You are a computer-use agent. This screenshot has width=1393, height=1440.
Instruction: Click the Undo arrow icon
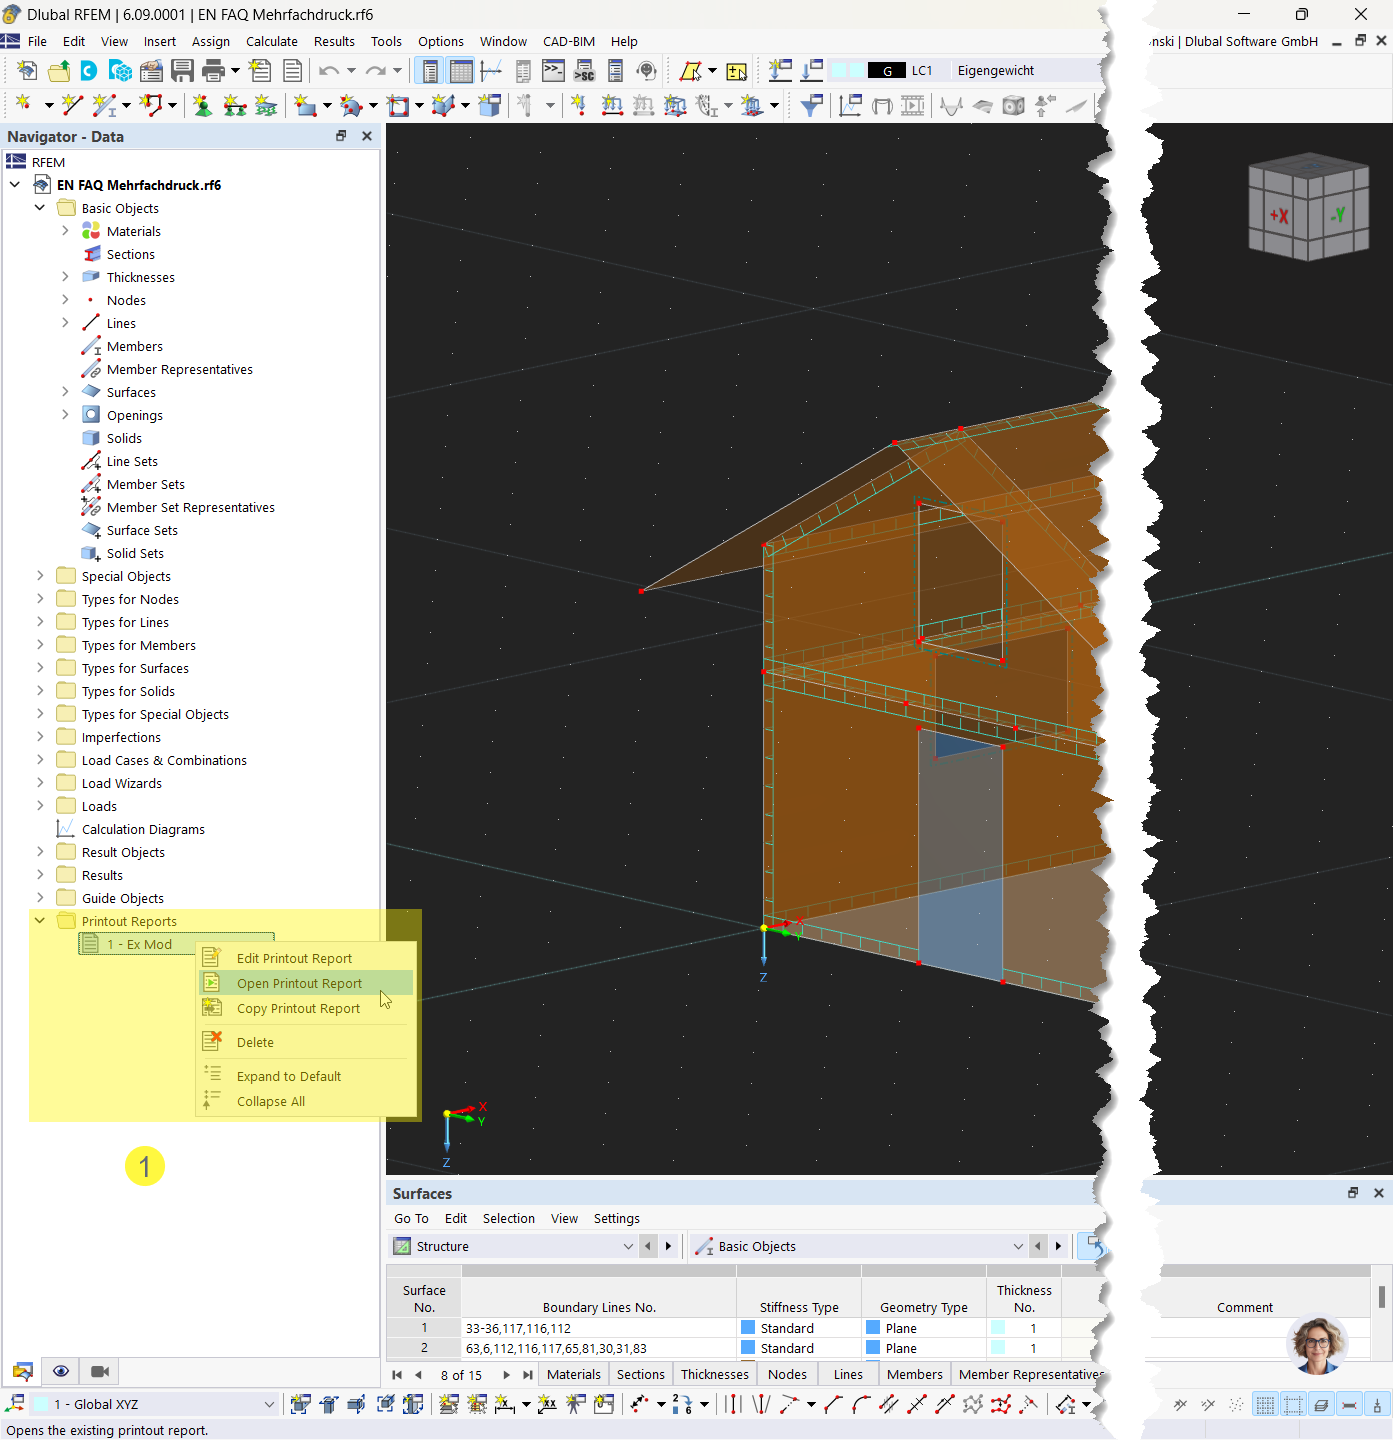(329, 70)
